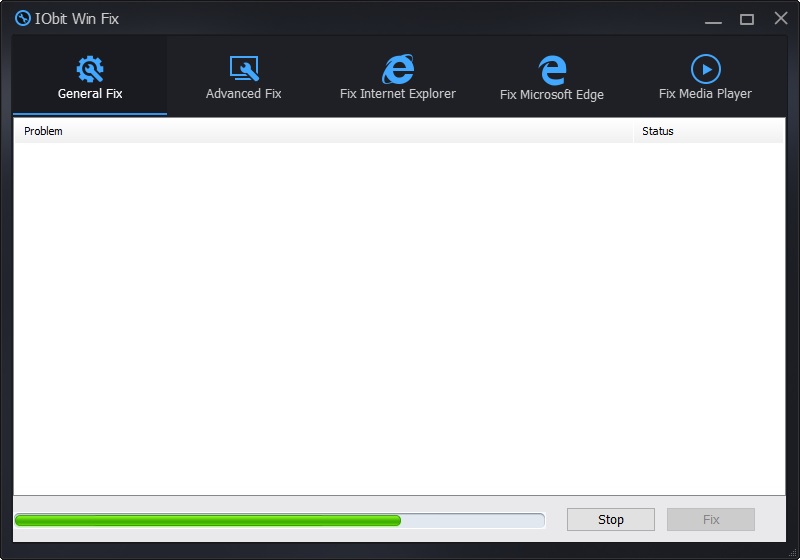The image size is (800, 560).
Task: Click the Microsoft Edge logo icon
Action: pos(552,70)
